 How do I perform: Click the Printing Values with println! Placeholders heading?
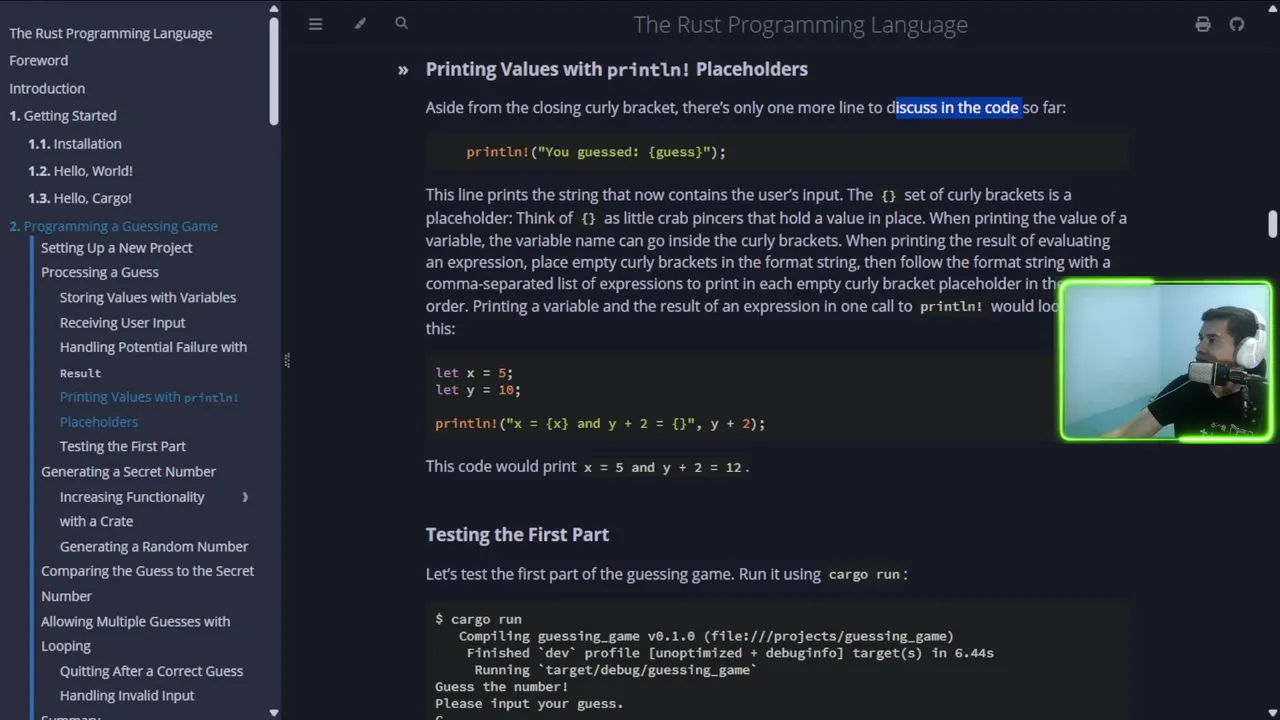tap(617, 69)
